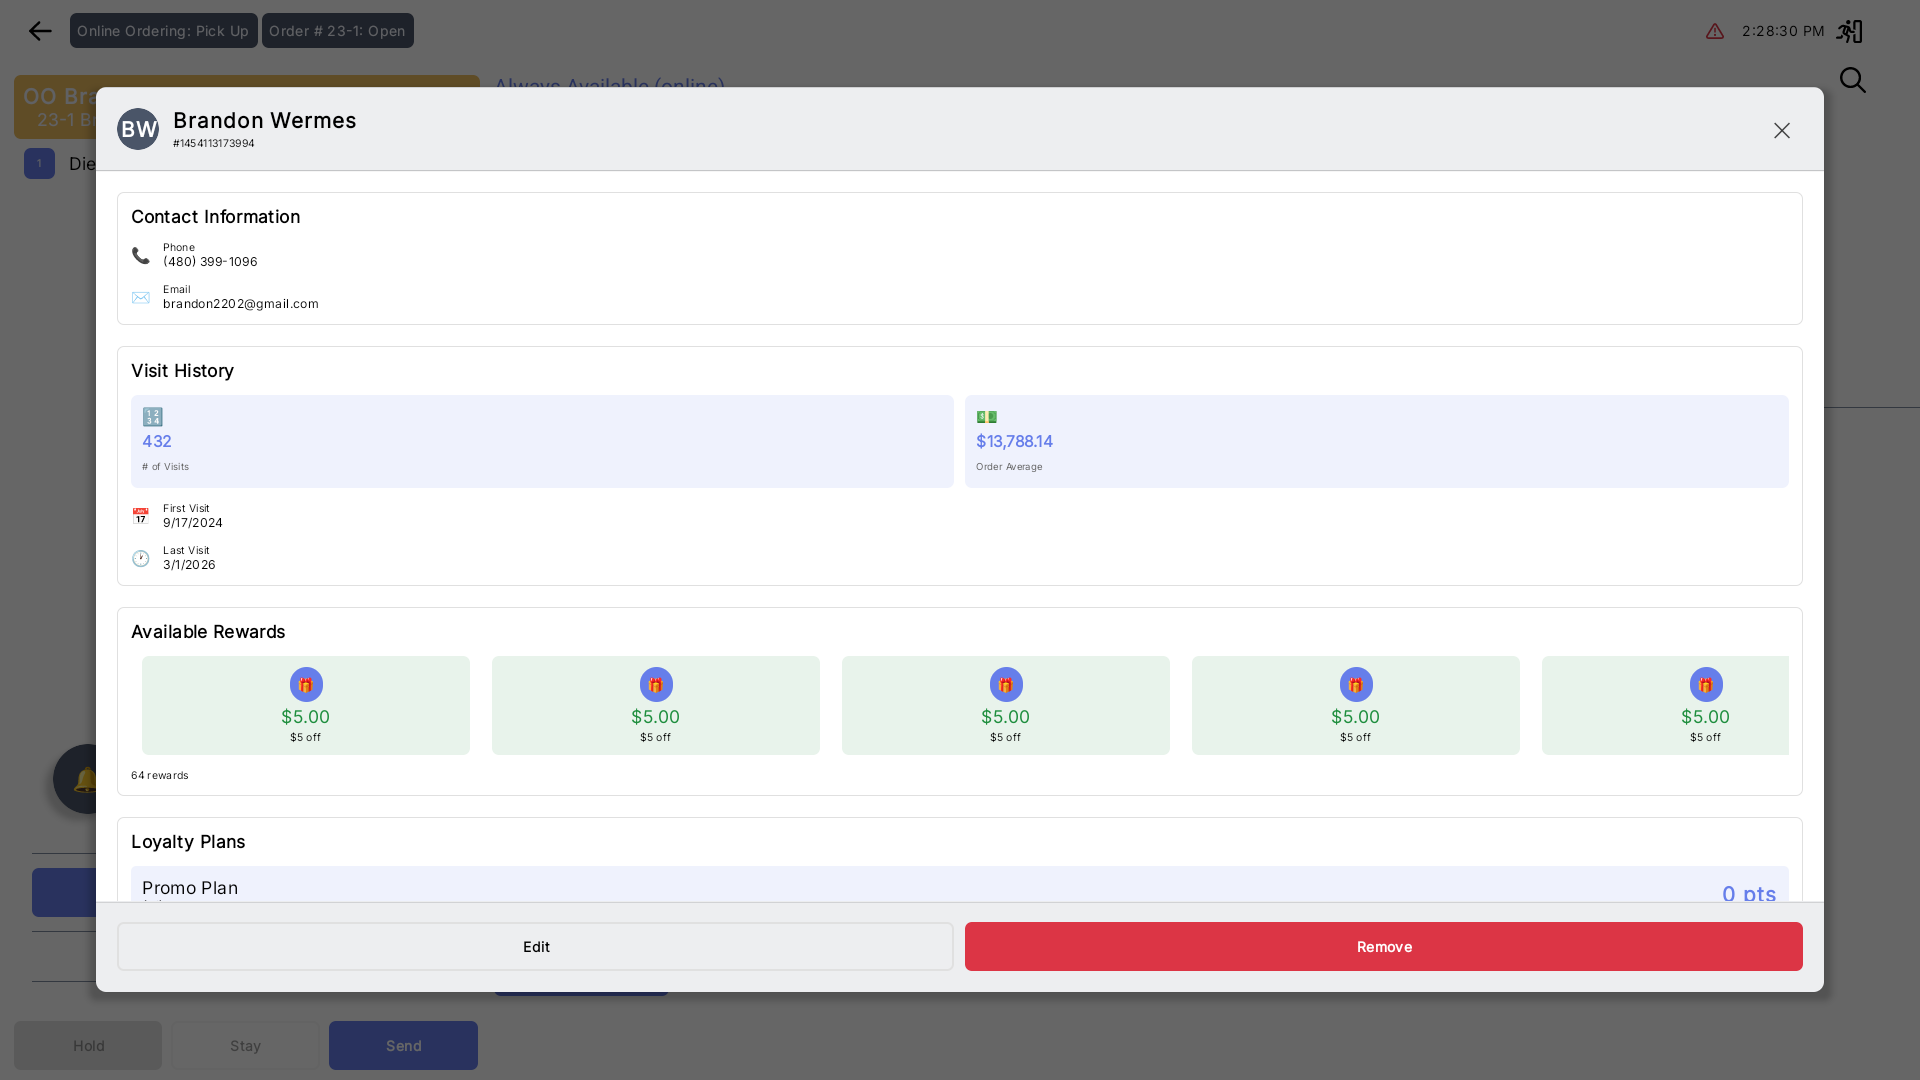Click the First Visit calendar icon
The height and width of the screenshot is (1080, 1920).
click(141, 516)
